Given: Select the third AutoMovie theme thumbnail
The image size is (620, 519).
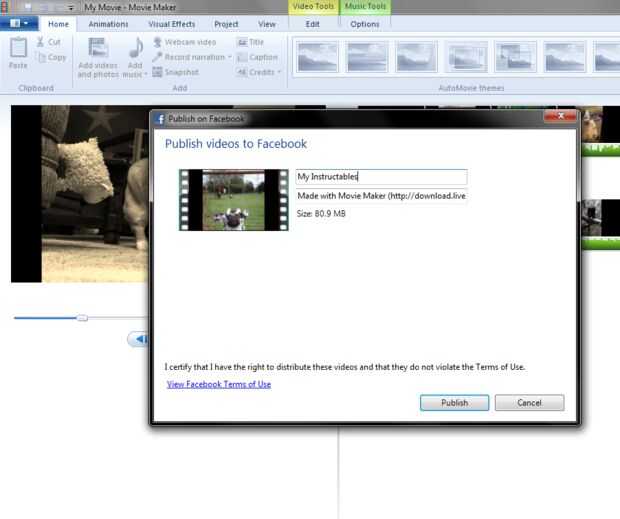Looking at the screenshot, I should click(416, 57).
